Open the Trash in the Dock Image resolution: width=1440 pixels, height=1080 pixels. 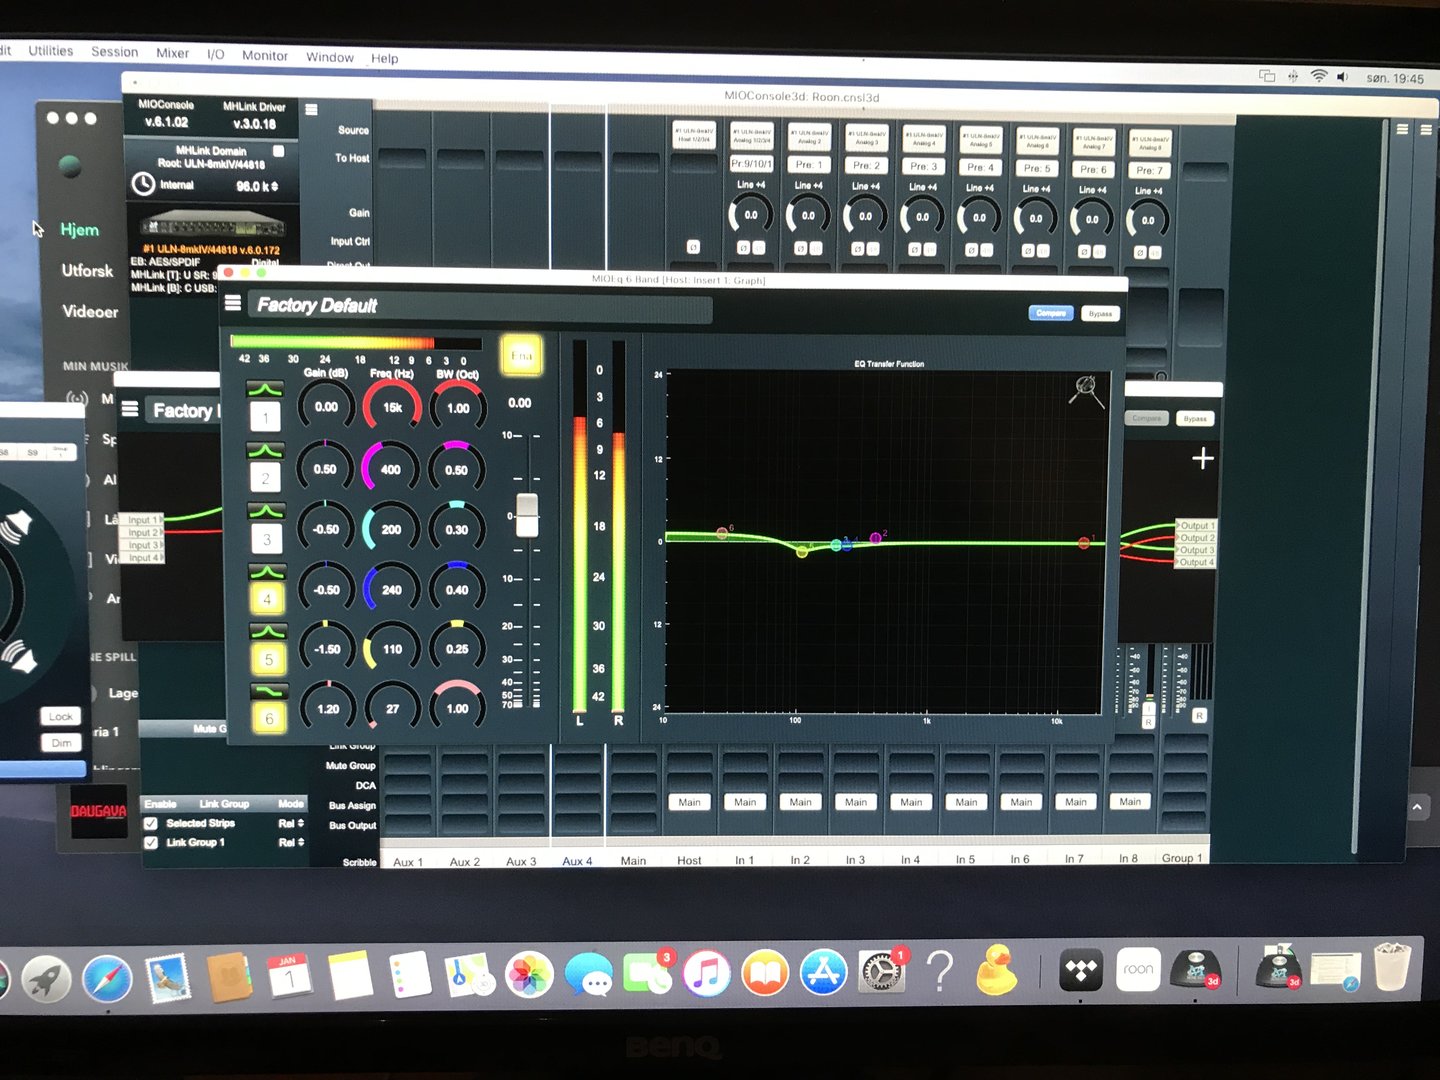point(1392,967)
